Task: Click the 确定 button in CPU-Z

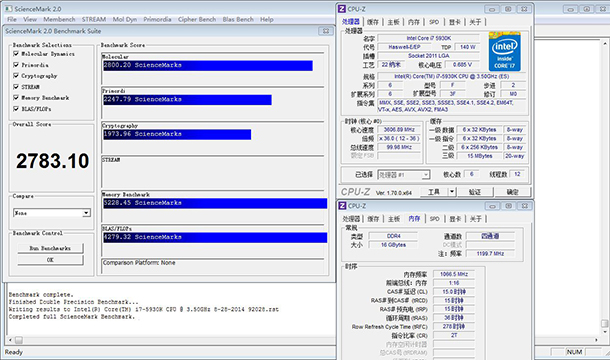Action: [512, 191]
